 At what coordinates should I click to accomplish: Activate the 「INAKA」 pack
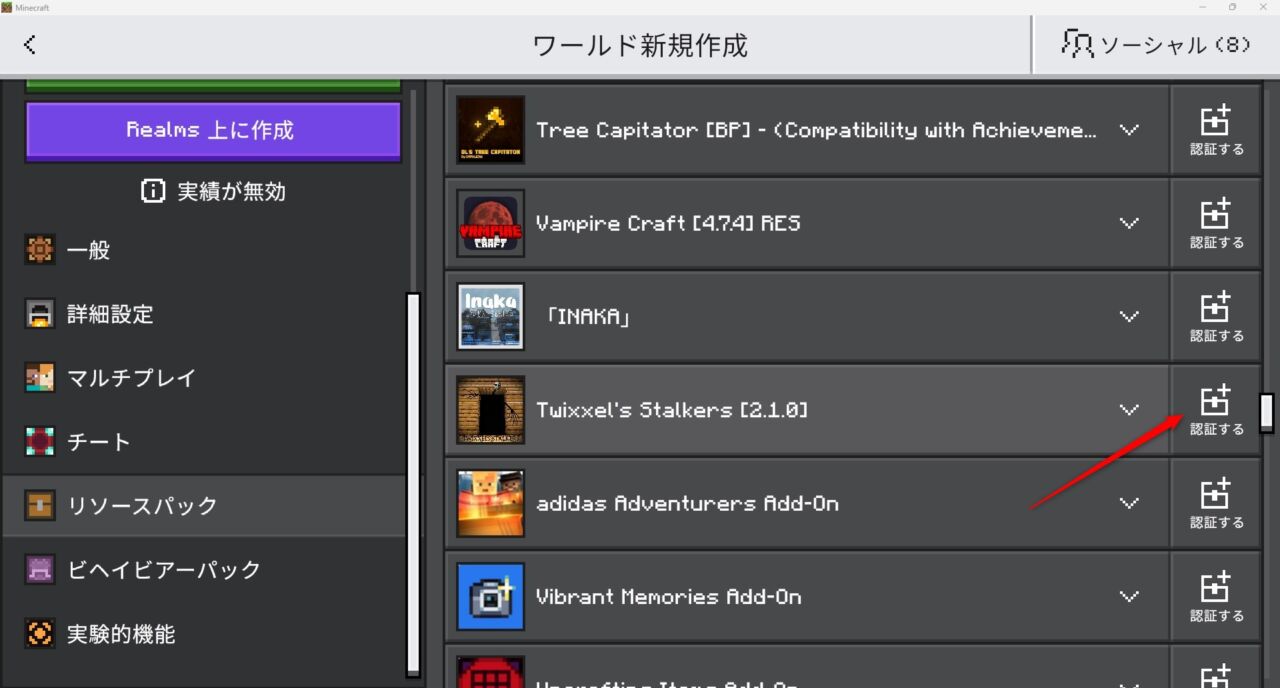[1216, 316]
